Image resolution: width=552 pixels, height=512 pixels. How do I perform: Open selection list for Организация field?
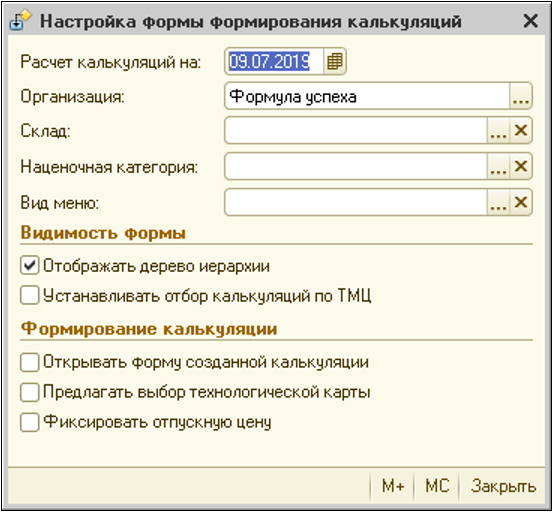pos(521,96)
